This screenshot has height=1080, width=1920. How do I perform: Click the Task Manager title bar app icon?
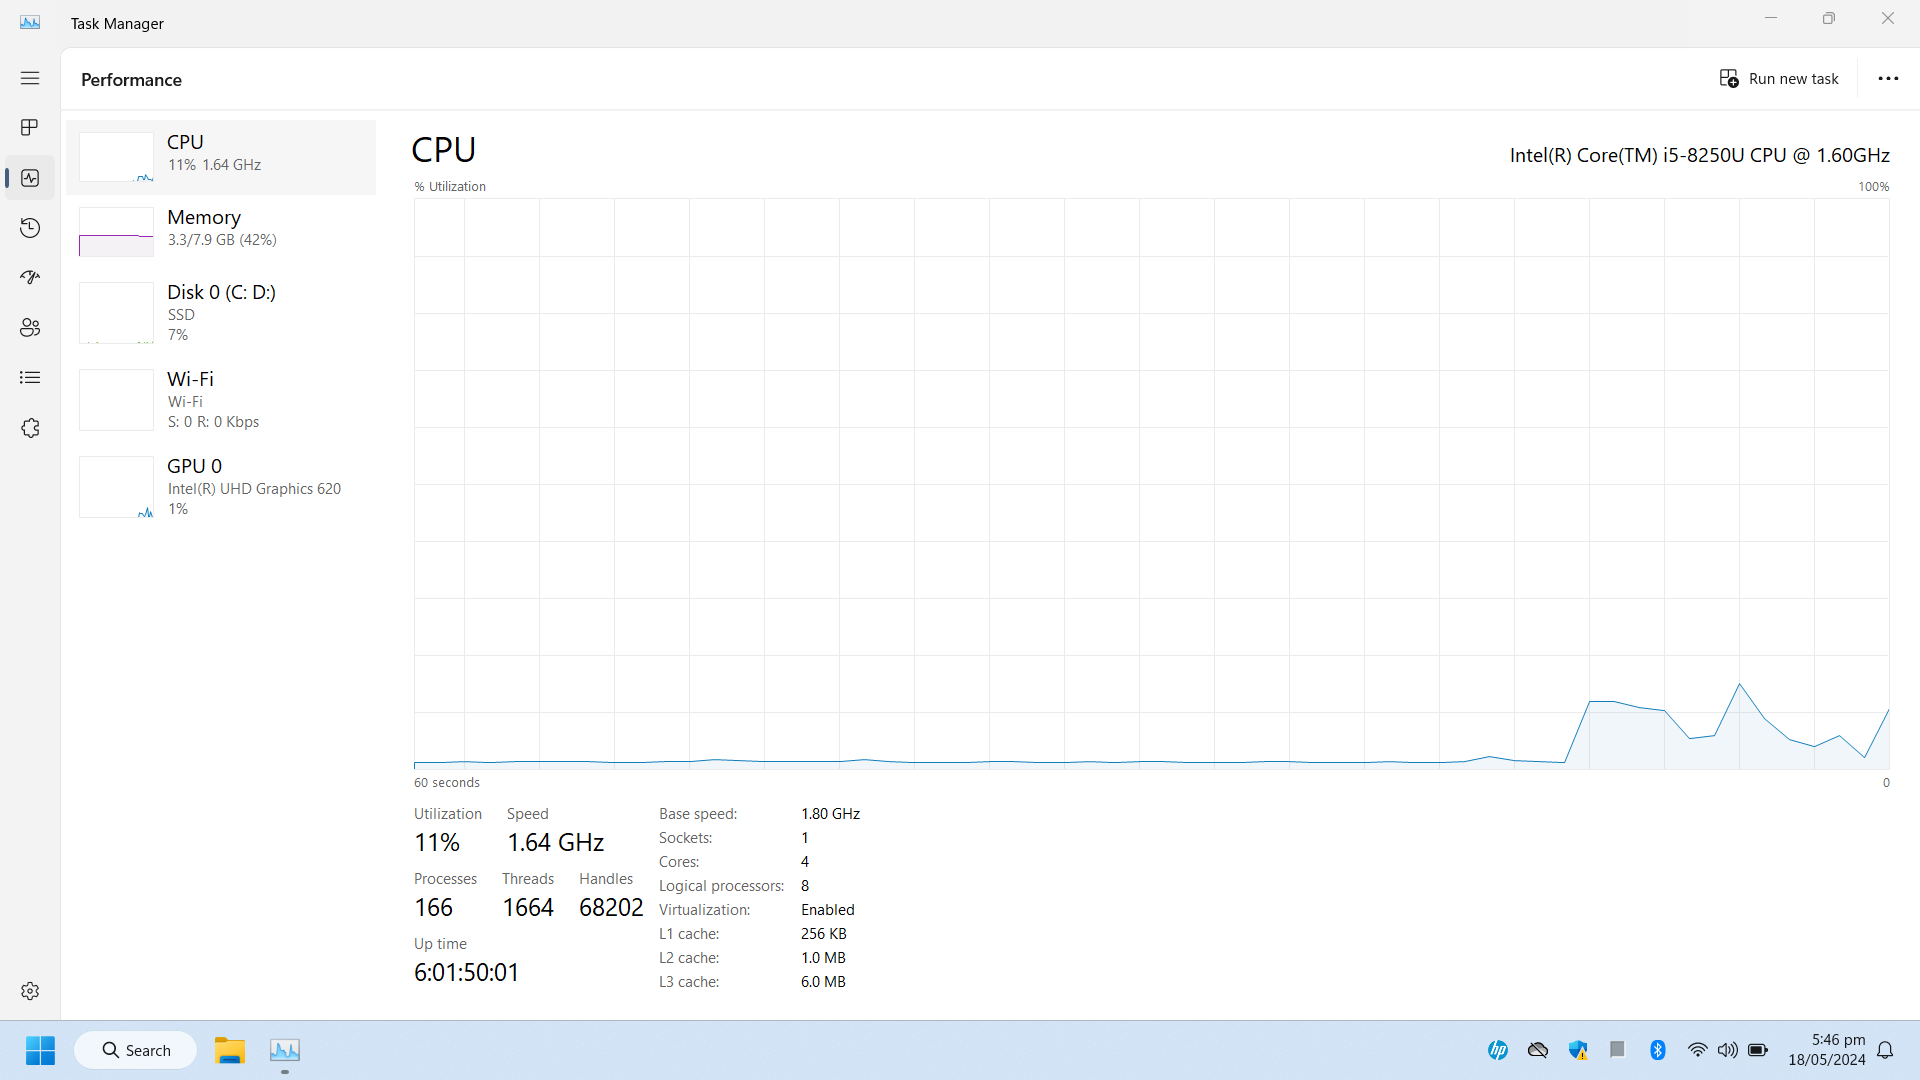[x=30, y=23]
